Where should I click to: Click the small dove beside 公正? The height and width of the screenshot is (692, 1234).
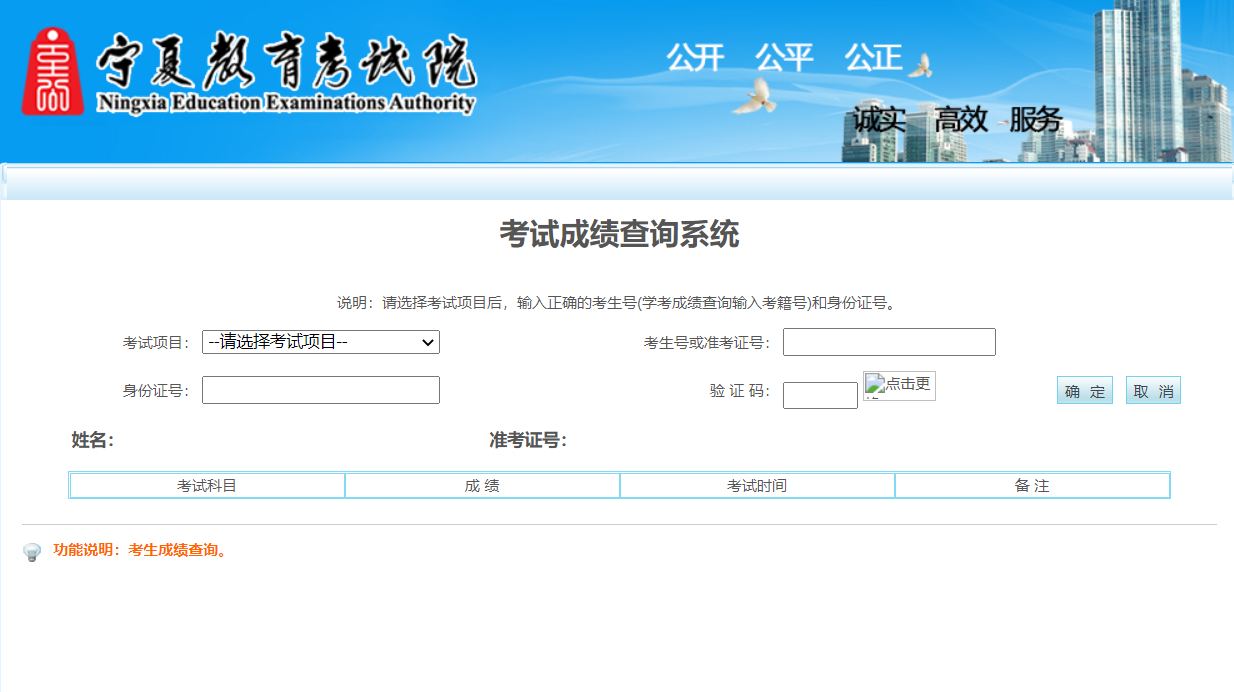pyautogui.click(x=920, y=66)
